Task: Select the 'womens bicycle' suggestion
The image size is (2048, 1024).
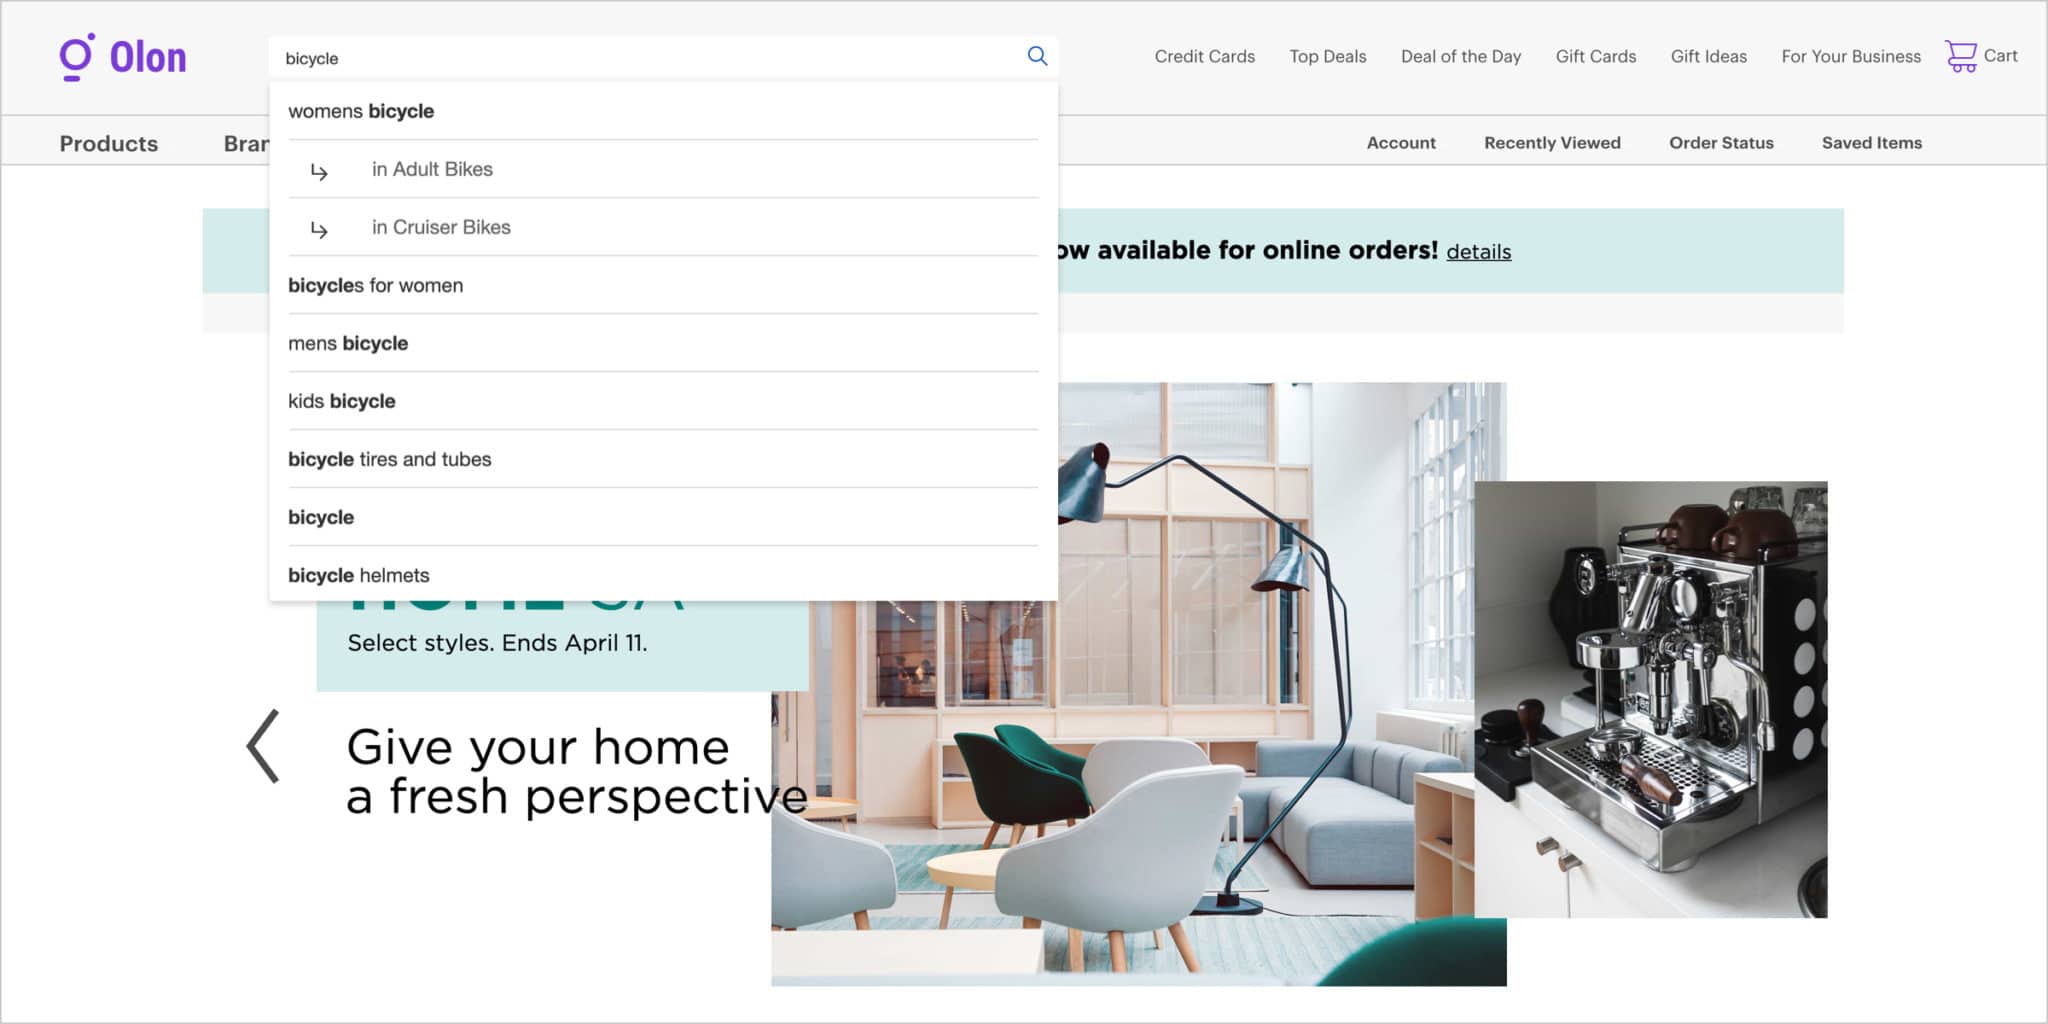Action: 663,111
